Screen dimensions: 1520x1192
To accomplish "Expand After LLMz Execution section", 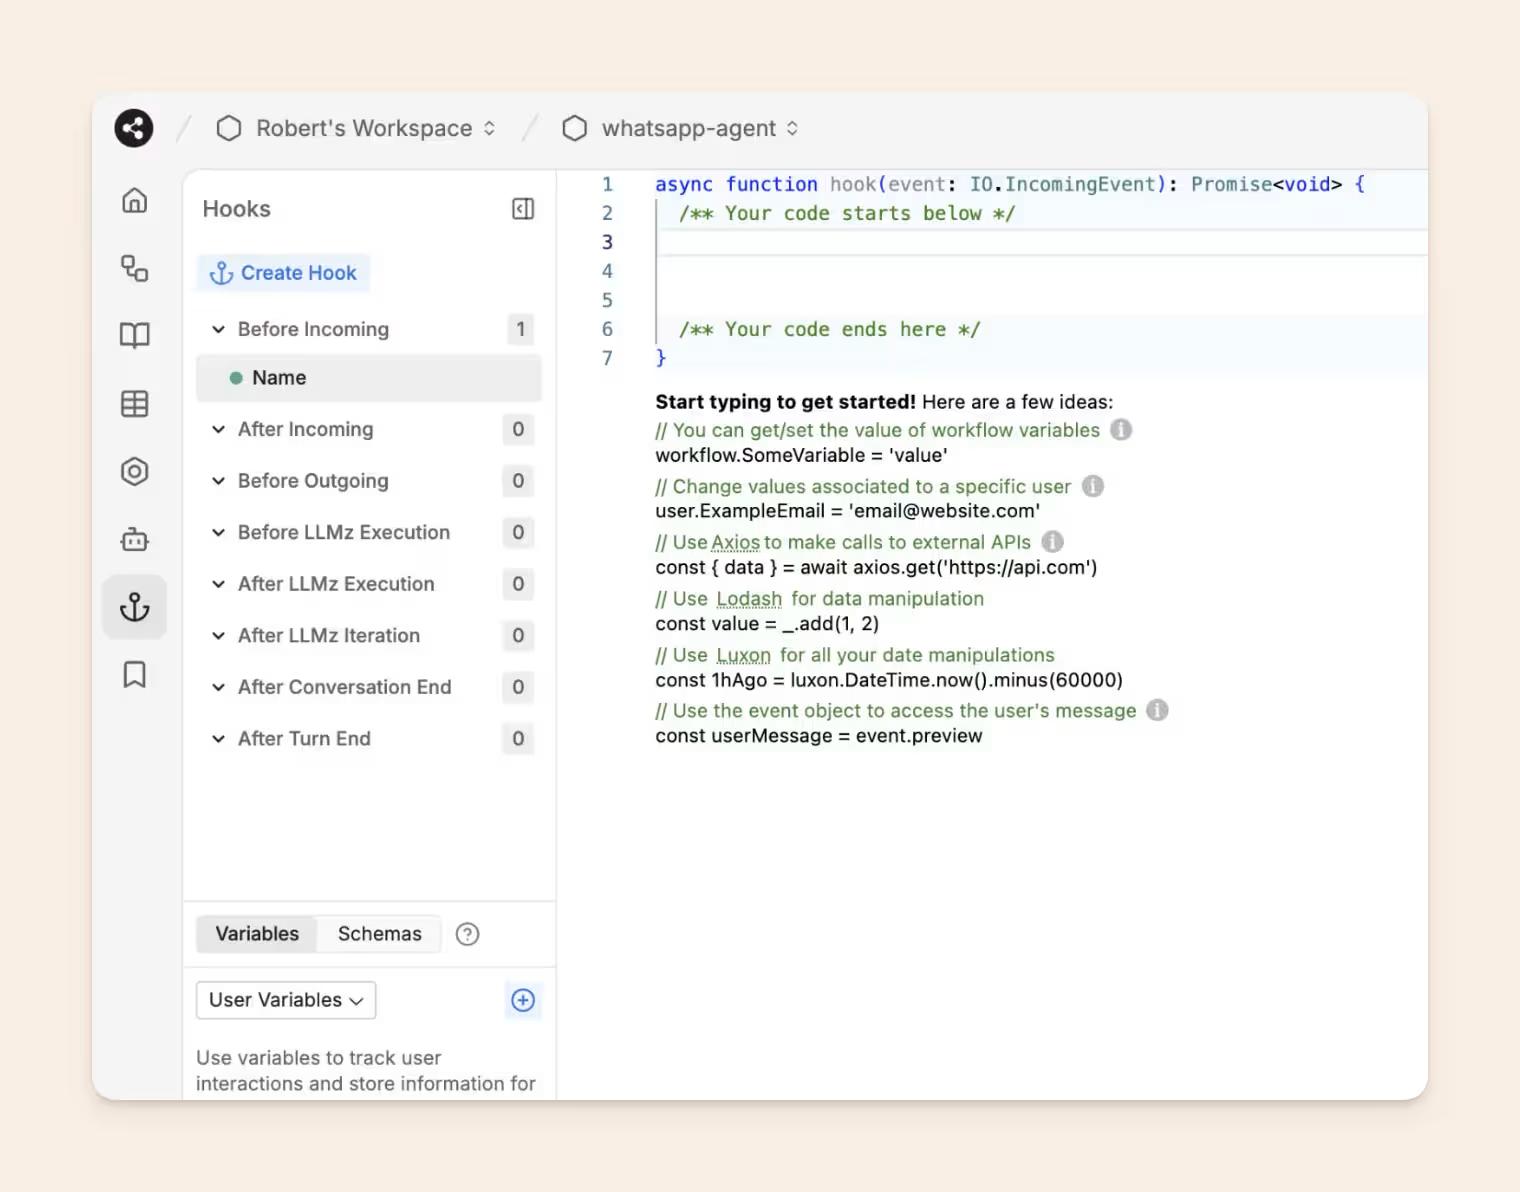I will [x=218, y=584].
